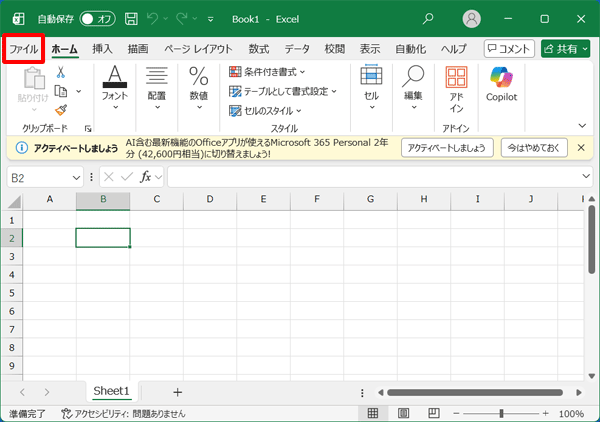Click the insert function fx icon
Image resolution: width=600 pixels, height=422 pixels.
(146, 177)
